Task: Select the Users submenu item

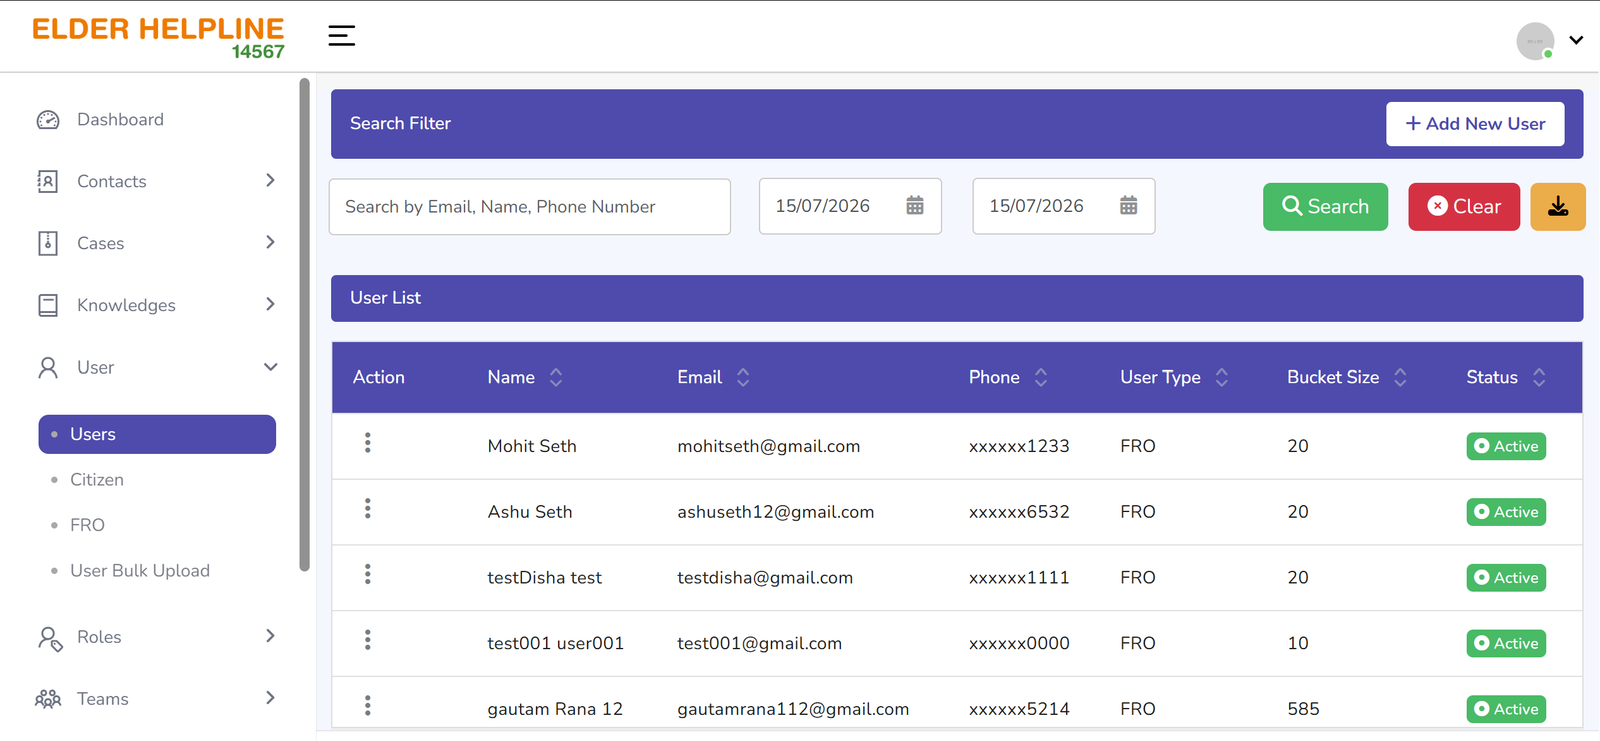Action: (157, 434)
